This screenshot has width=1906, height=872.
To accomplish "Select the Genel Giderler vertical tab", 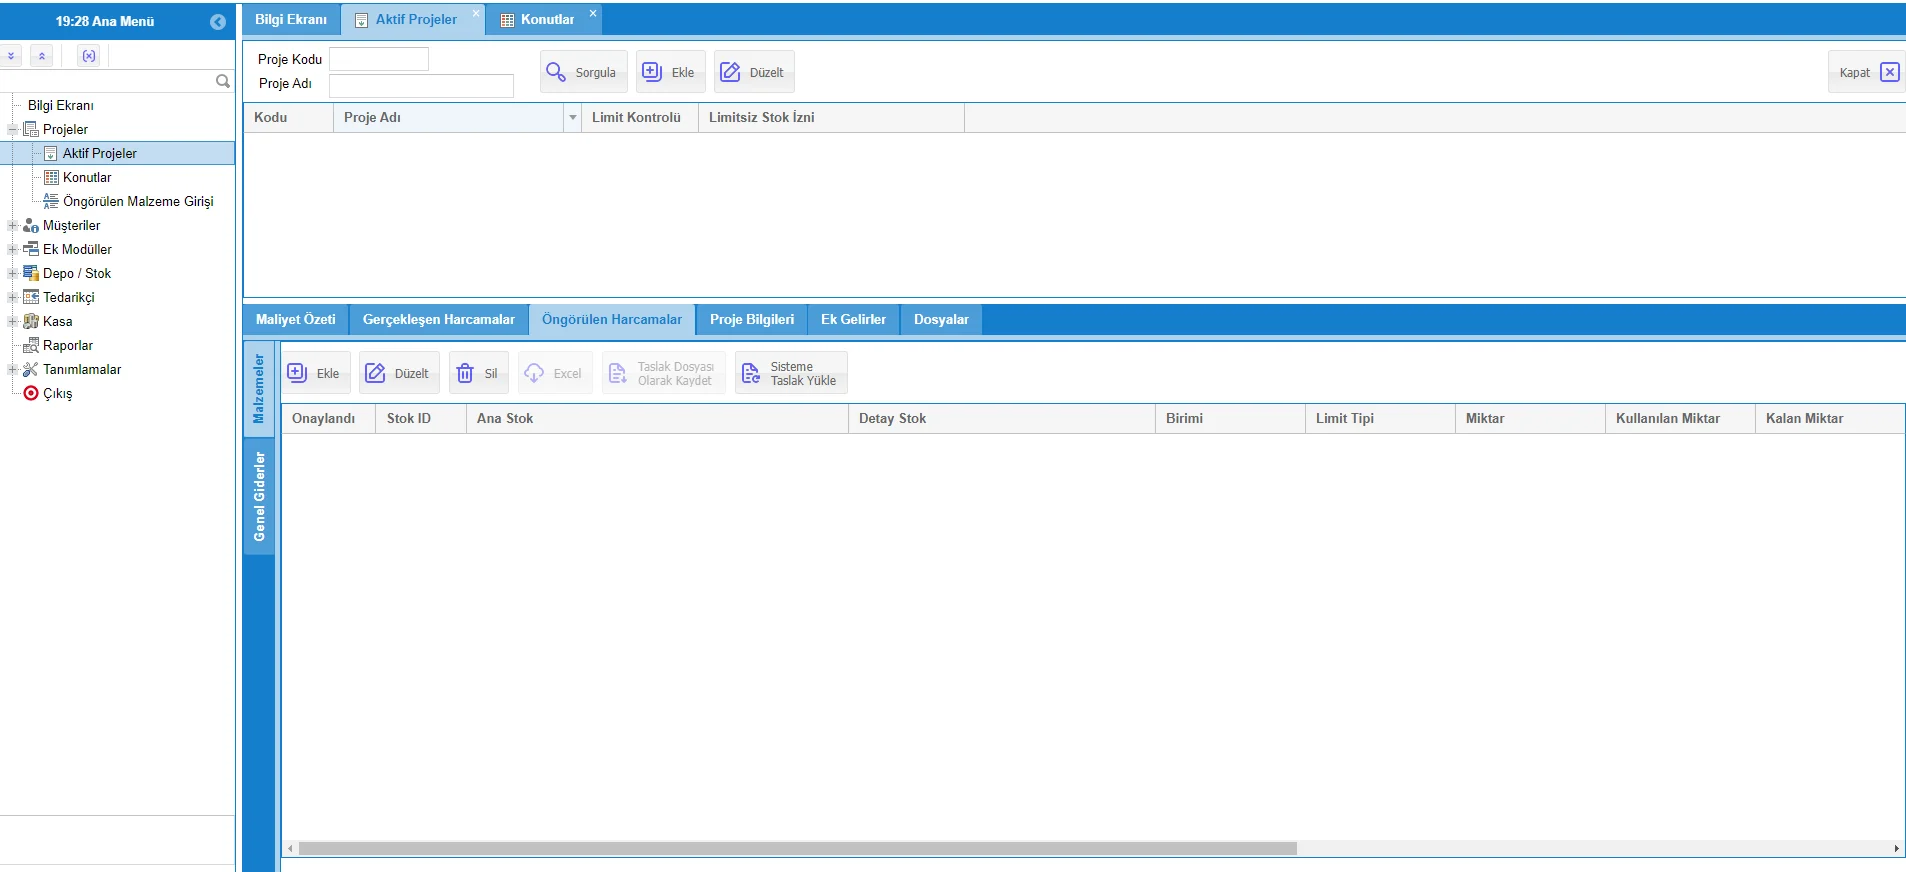I will click(x=259, y=497).
